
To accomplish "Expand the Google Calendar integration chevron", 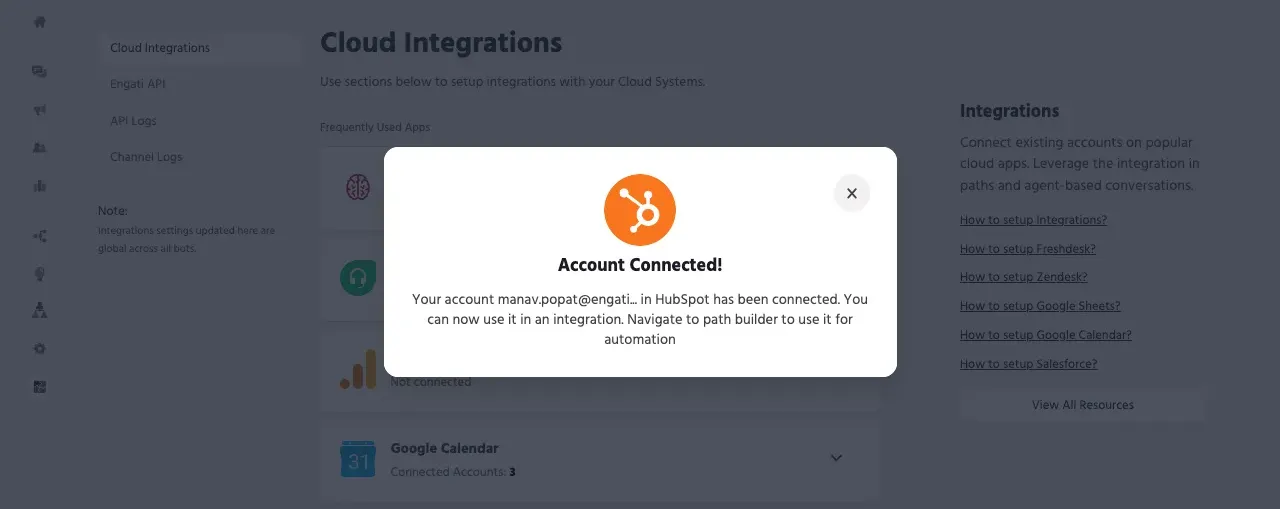I will pos(837,458).
